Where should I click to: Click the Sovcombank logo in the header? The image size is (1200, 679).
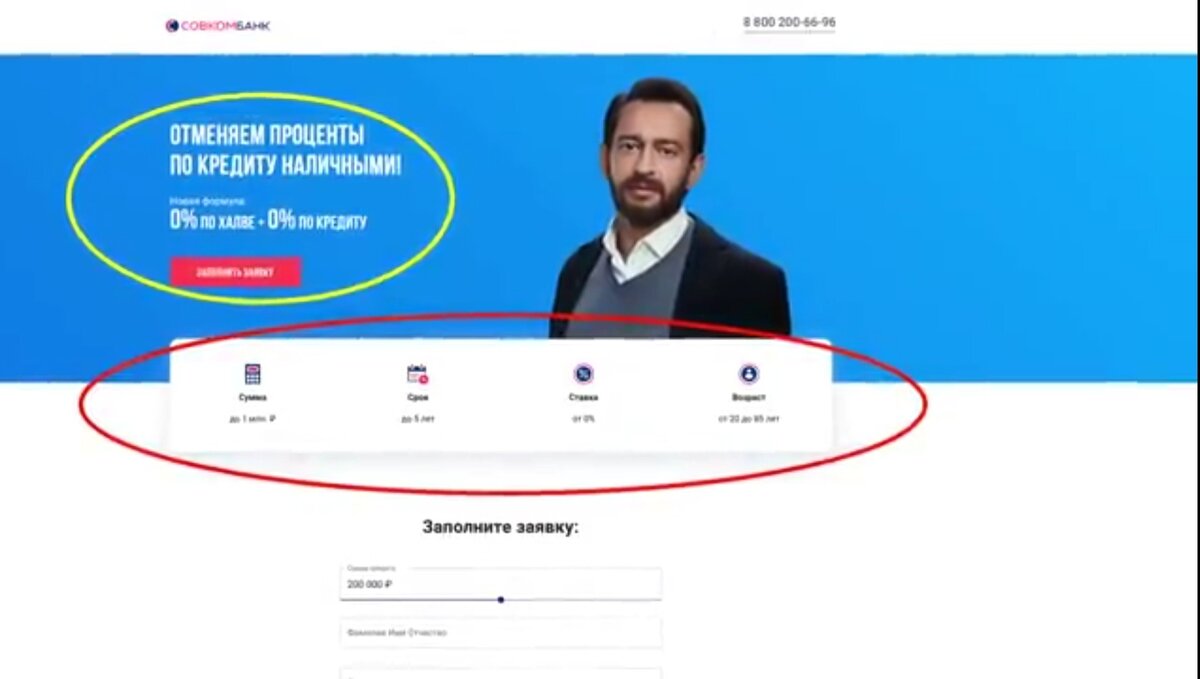pos(217,26)
